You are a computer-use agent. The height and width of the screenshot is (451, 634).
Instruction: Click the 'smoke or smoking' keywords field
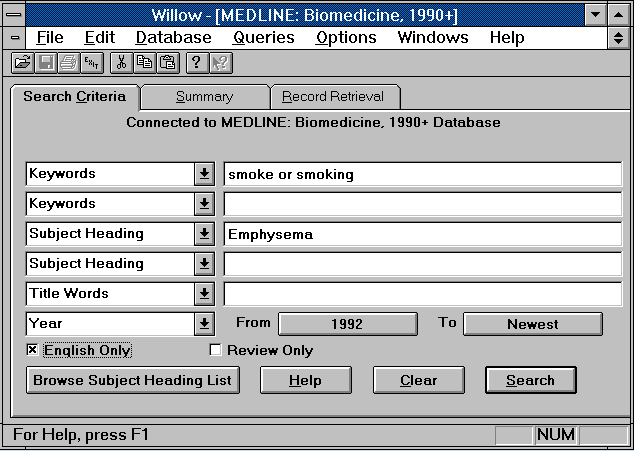pos(423,174)
